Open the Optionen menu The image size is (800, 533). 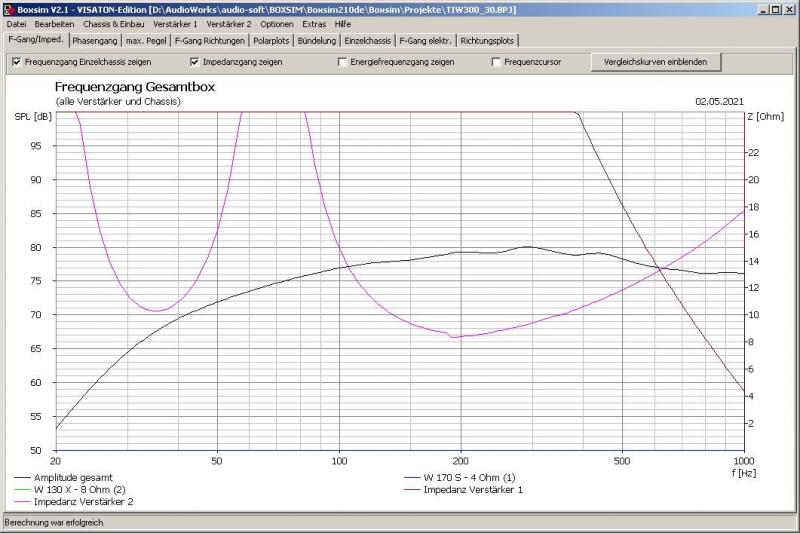click(277, 23)
